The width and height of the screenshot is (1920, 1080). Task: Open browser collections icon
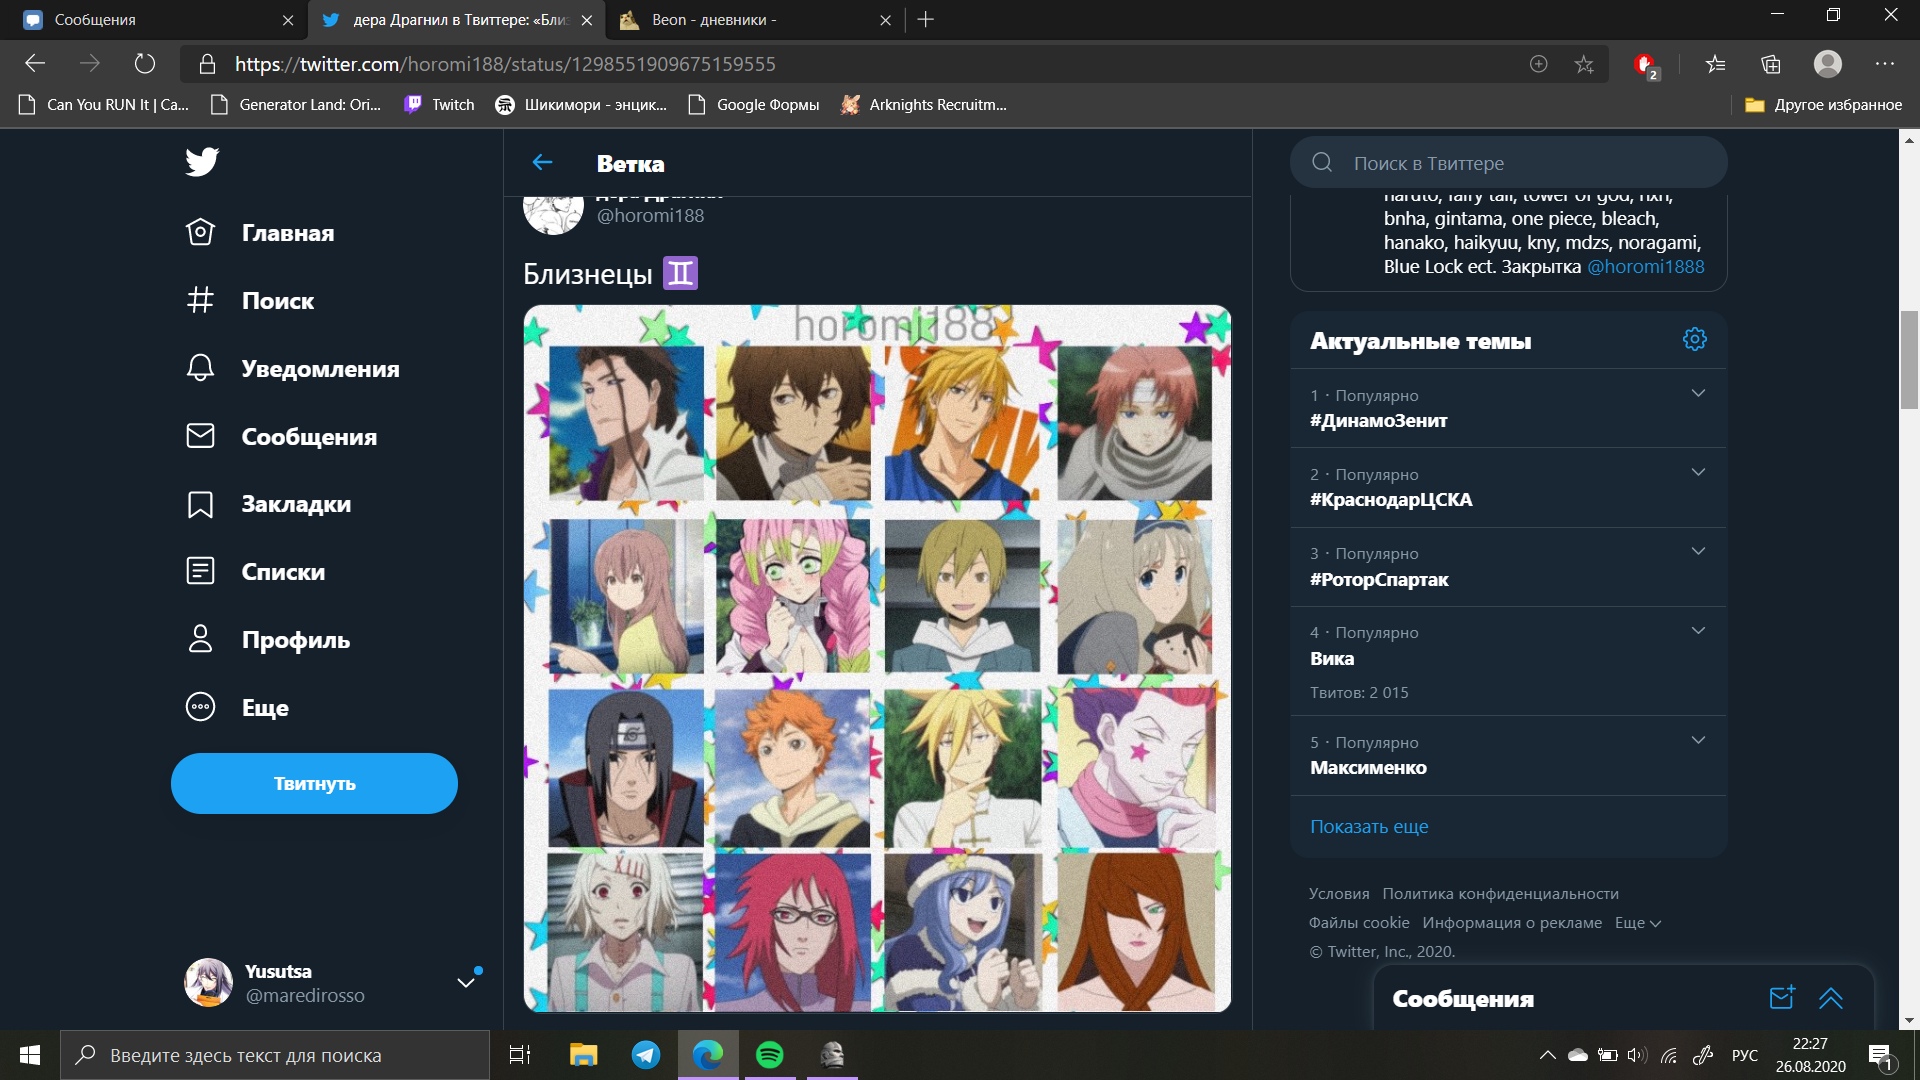point(1771,64)
